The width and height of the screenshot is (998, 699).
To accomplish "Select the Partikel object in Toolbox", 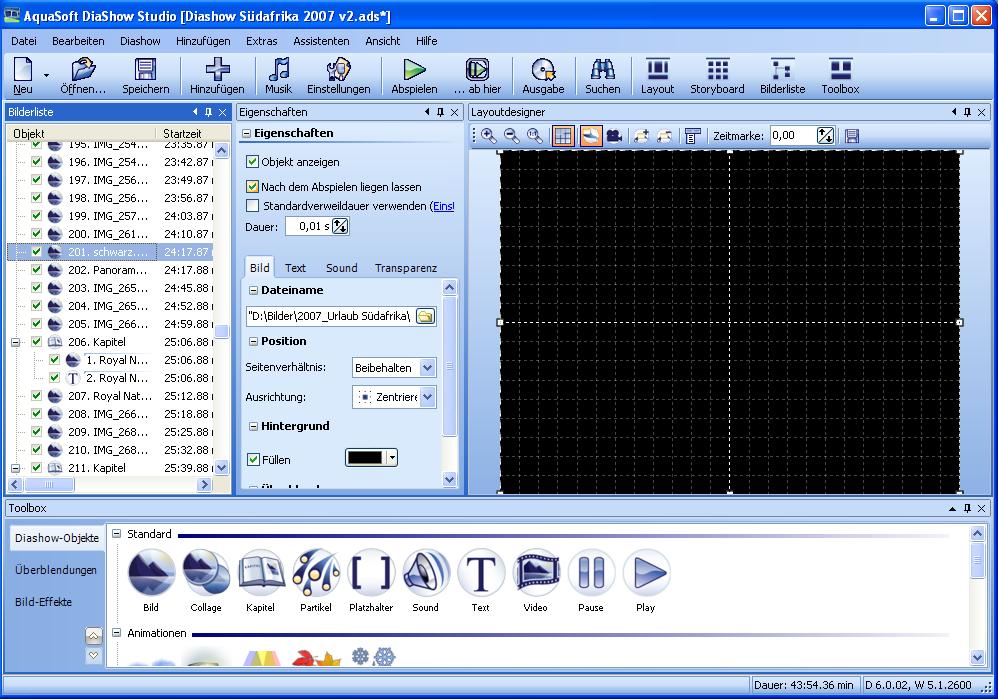I will tap(316, 575).
